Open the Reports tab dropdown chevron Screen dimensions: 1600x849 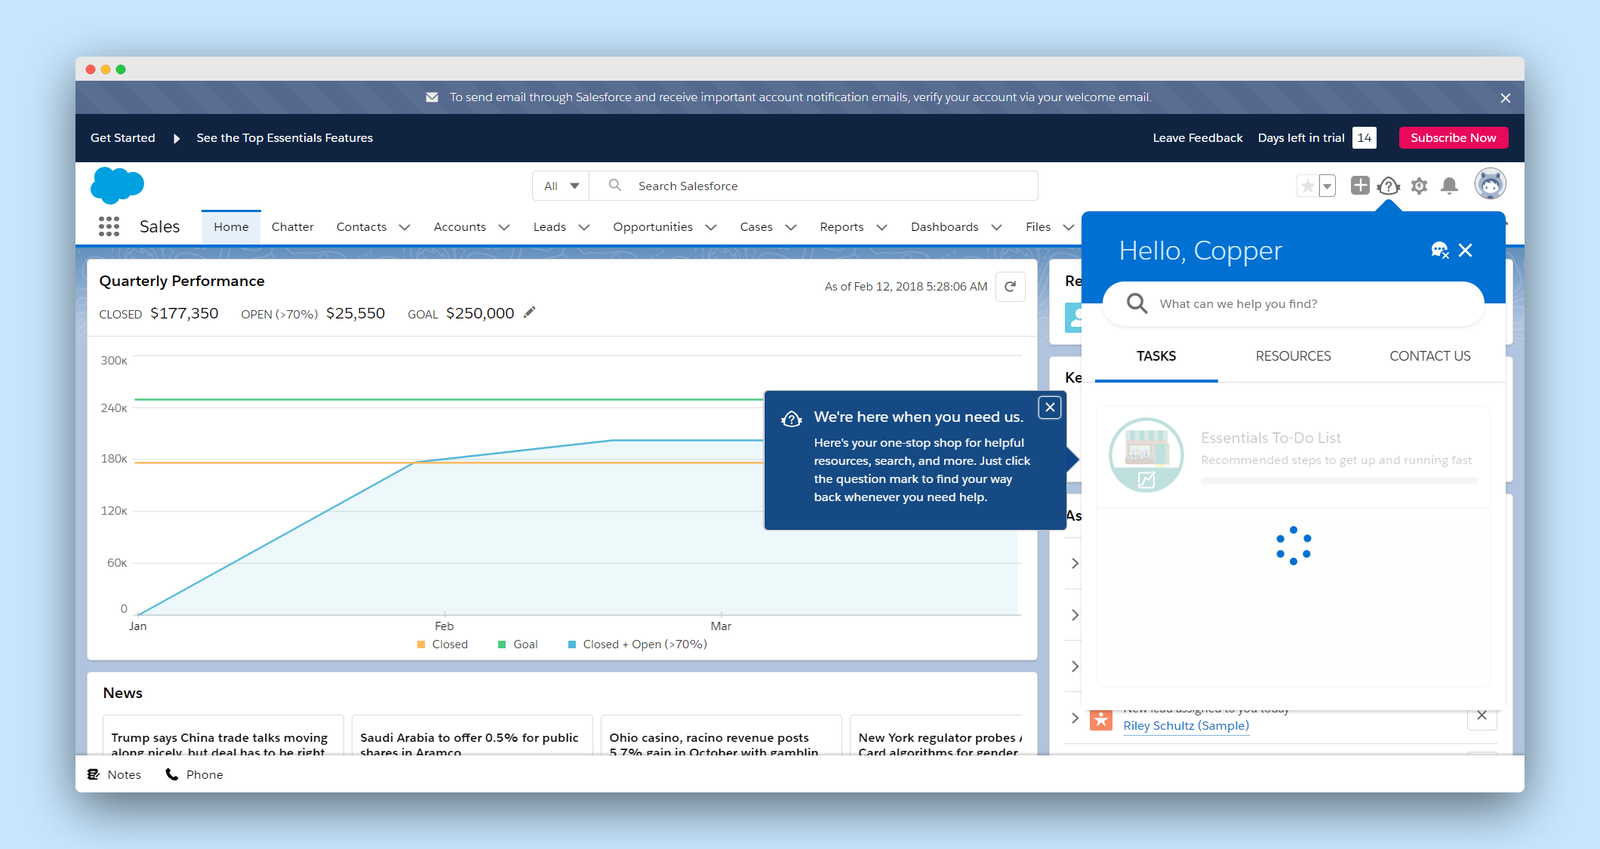[882, 227]
